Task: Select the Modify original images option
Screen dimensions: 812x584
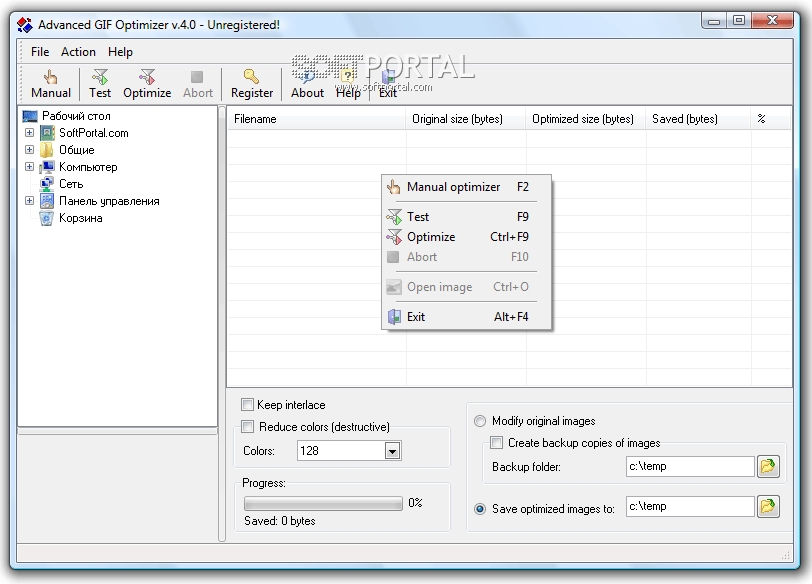Action: pyautogui.click(x=480, y=421)
